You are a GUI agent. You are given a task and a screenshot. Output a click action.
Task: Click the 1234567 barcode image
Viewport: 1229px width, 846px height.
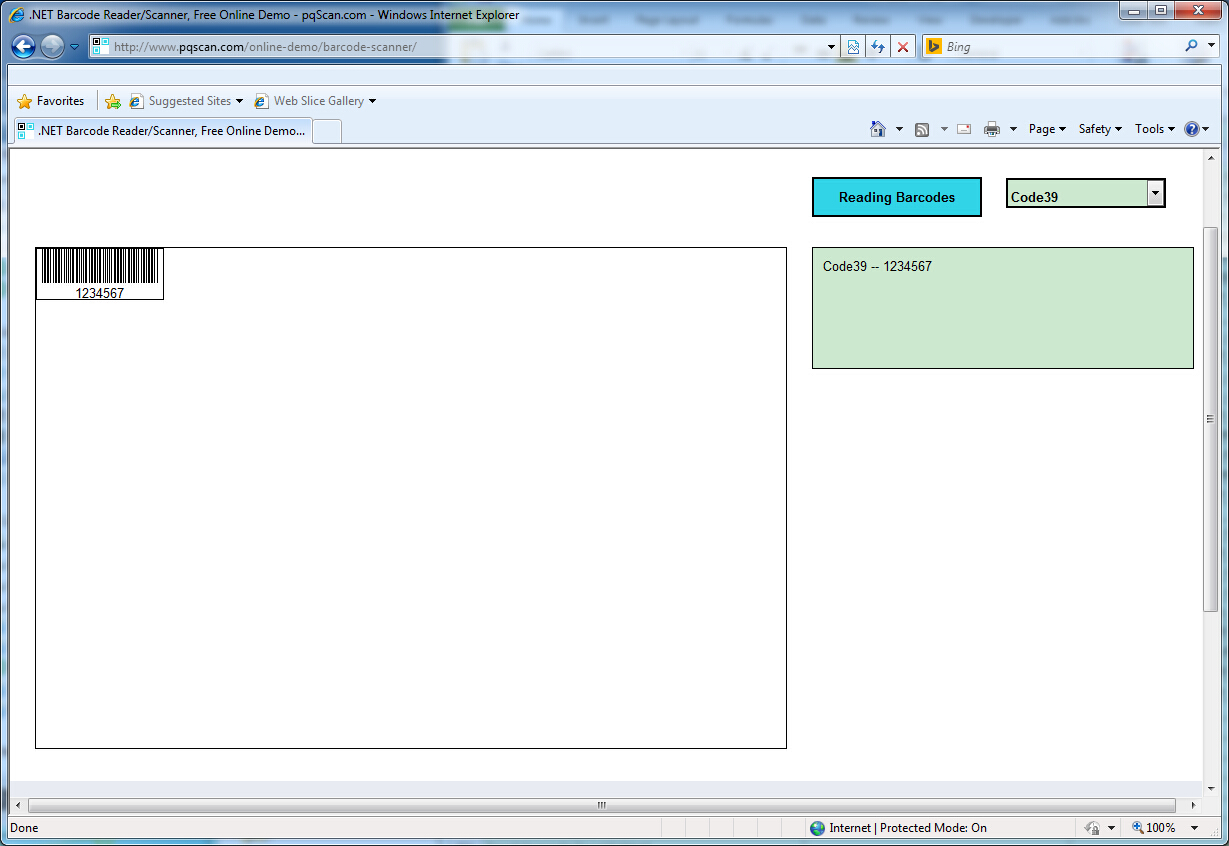tap(100, 274)
